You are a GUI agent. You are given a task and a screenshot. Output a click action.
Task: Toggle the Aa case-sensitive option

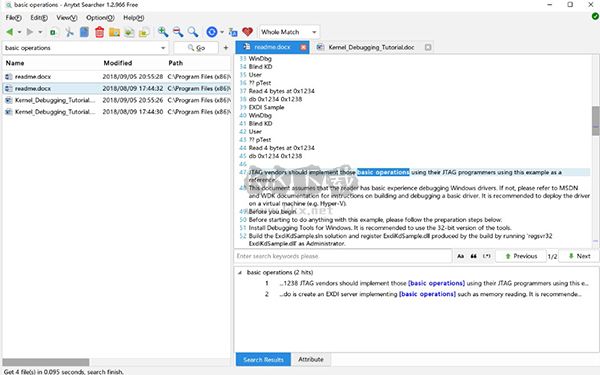(x=461, y=256)
